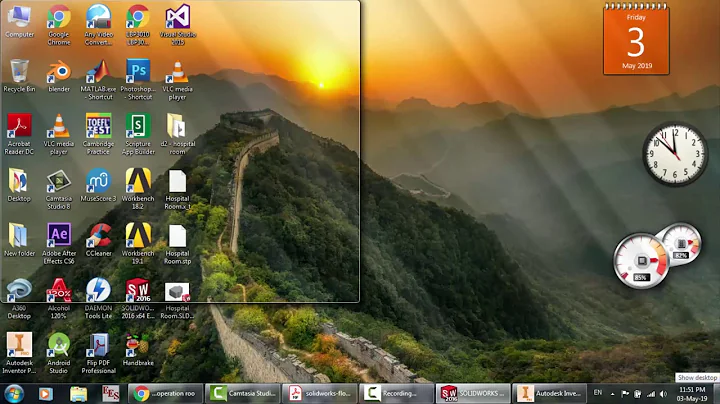
Task: Launch the blender desktop shortcut
Action: coord(59,76)
